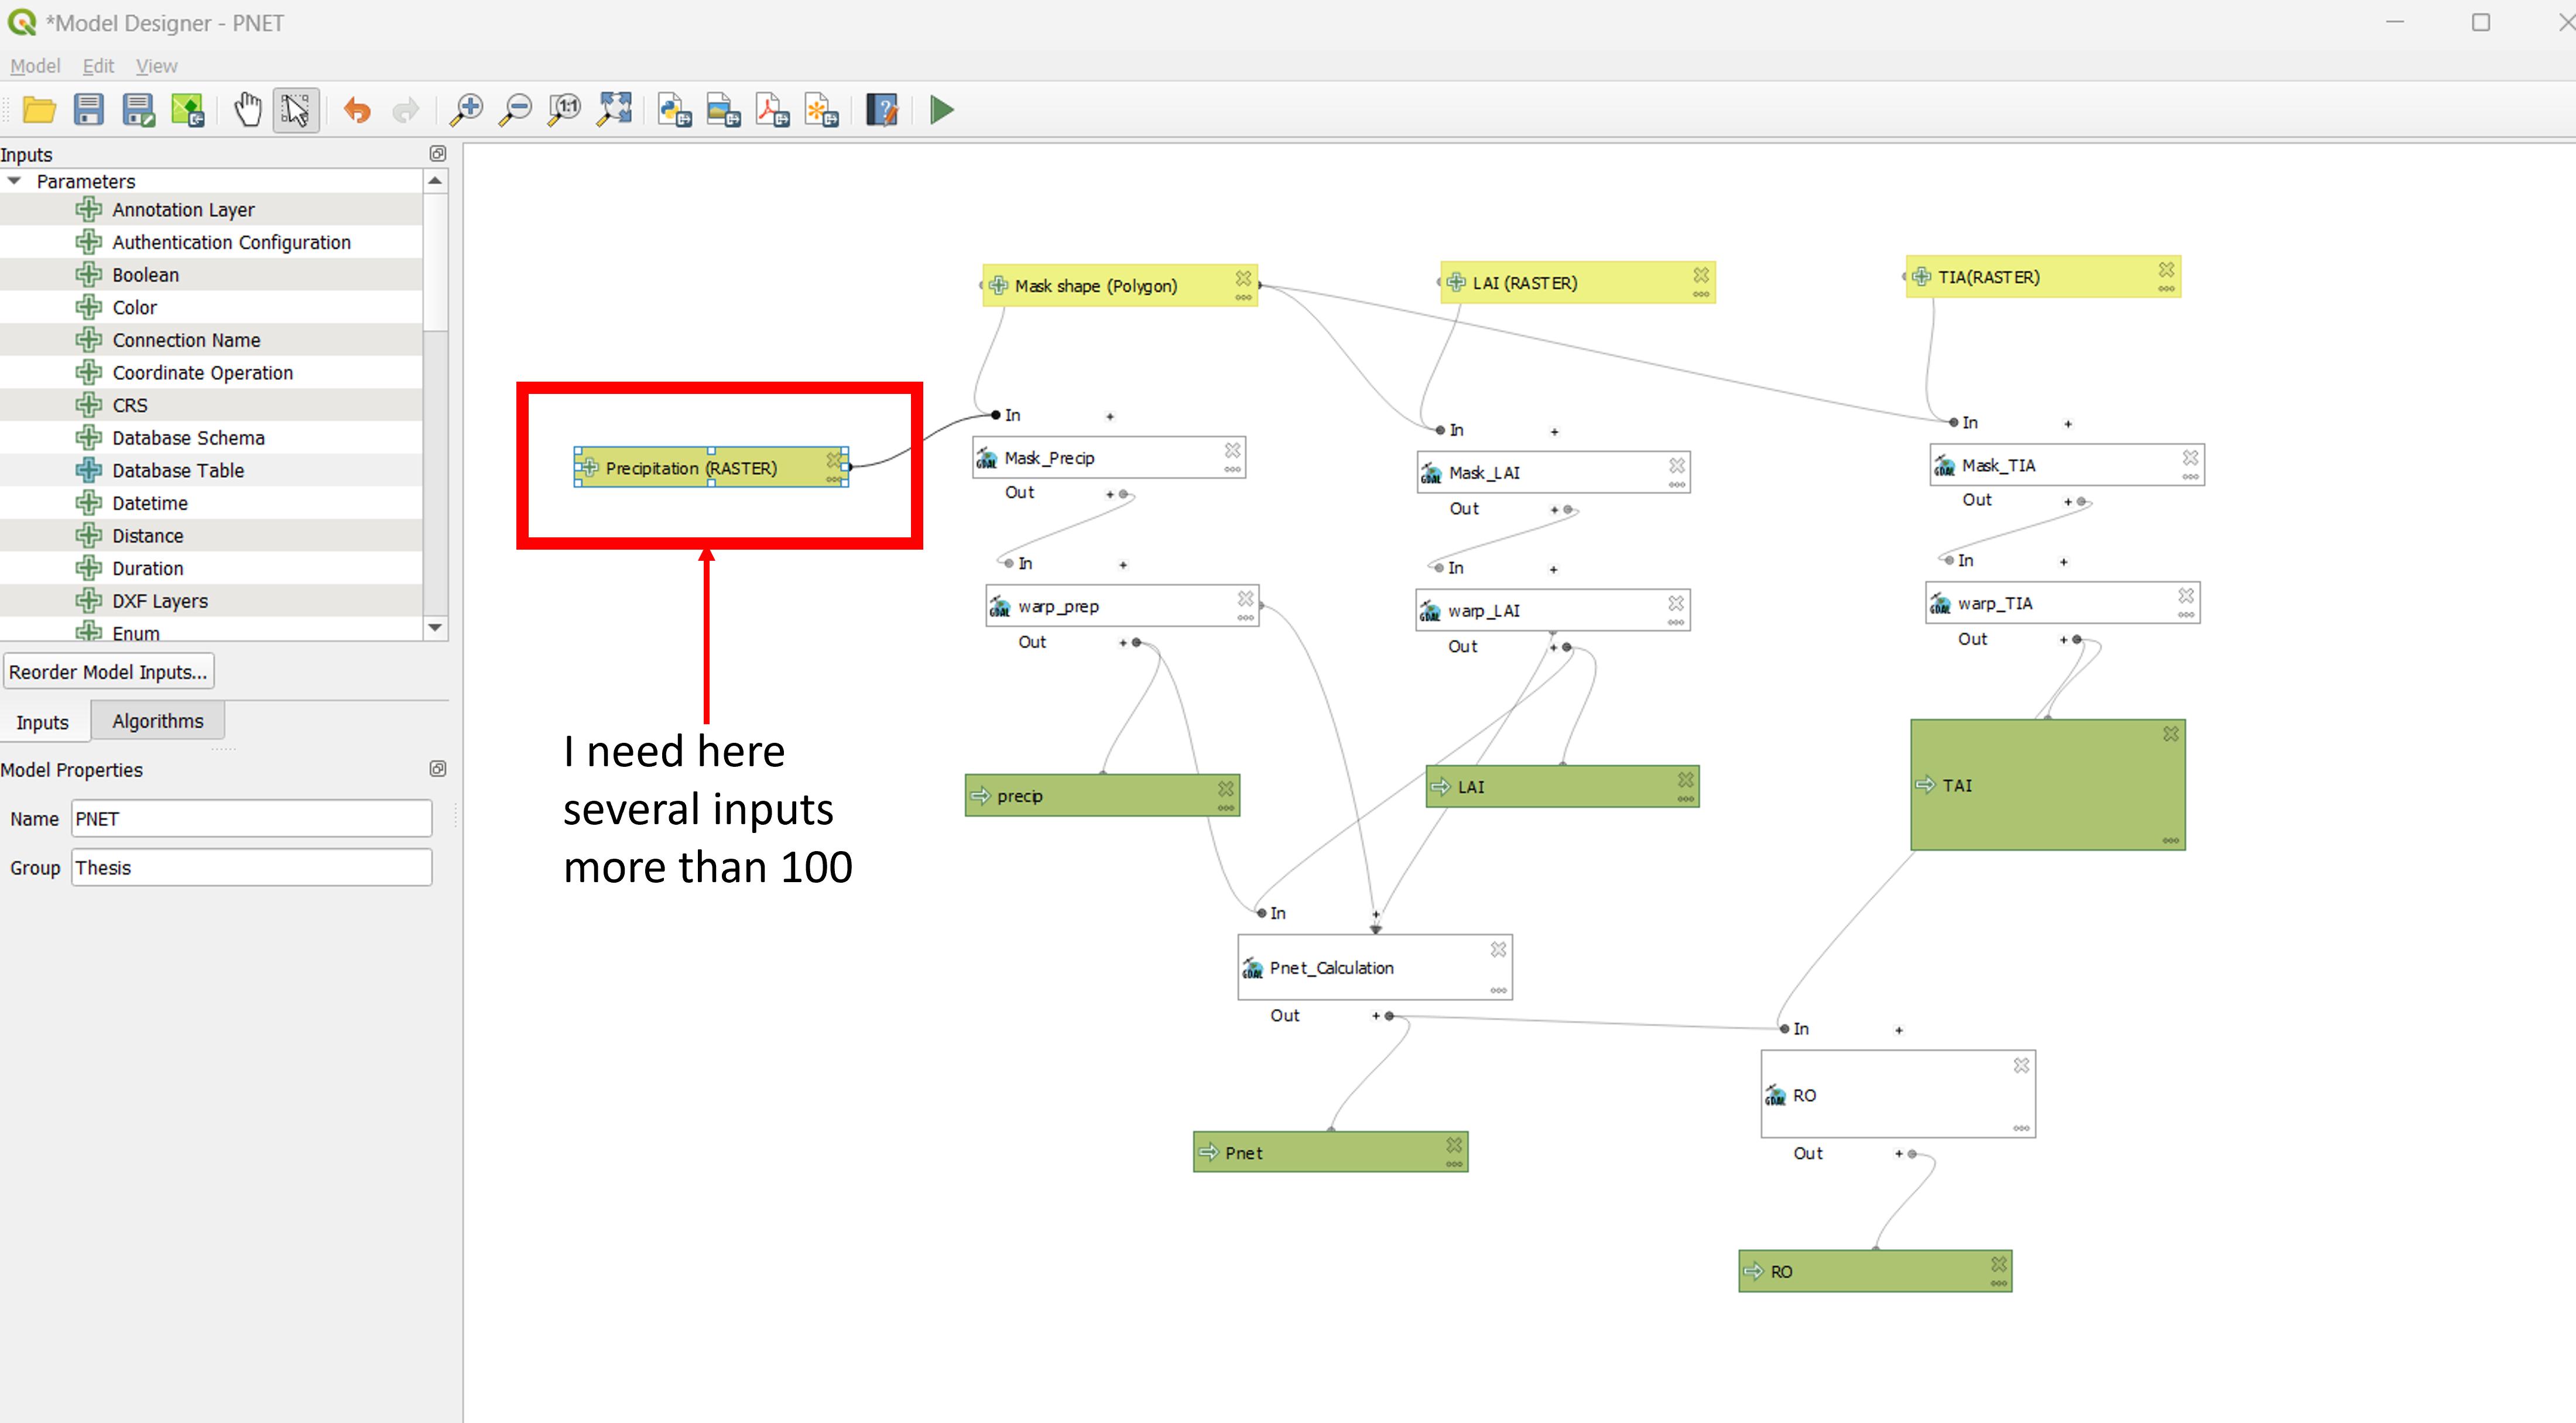Screen dimensions: 2576x1423
Task: Undo the last model edit
Action: tap(357, 110)
